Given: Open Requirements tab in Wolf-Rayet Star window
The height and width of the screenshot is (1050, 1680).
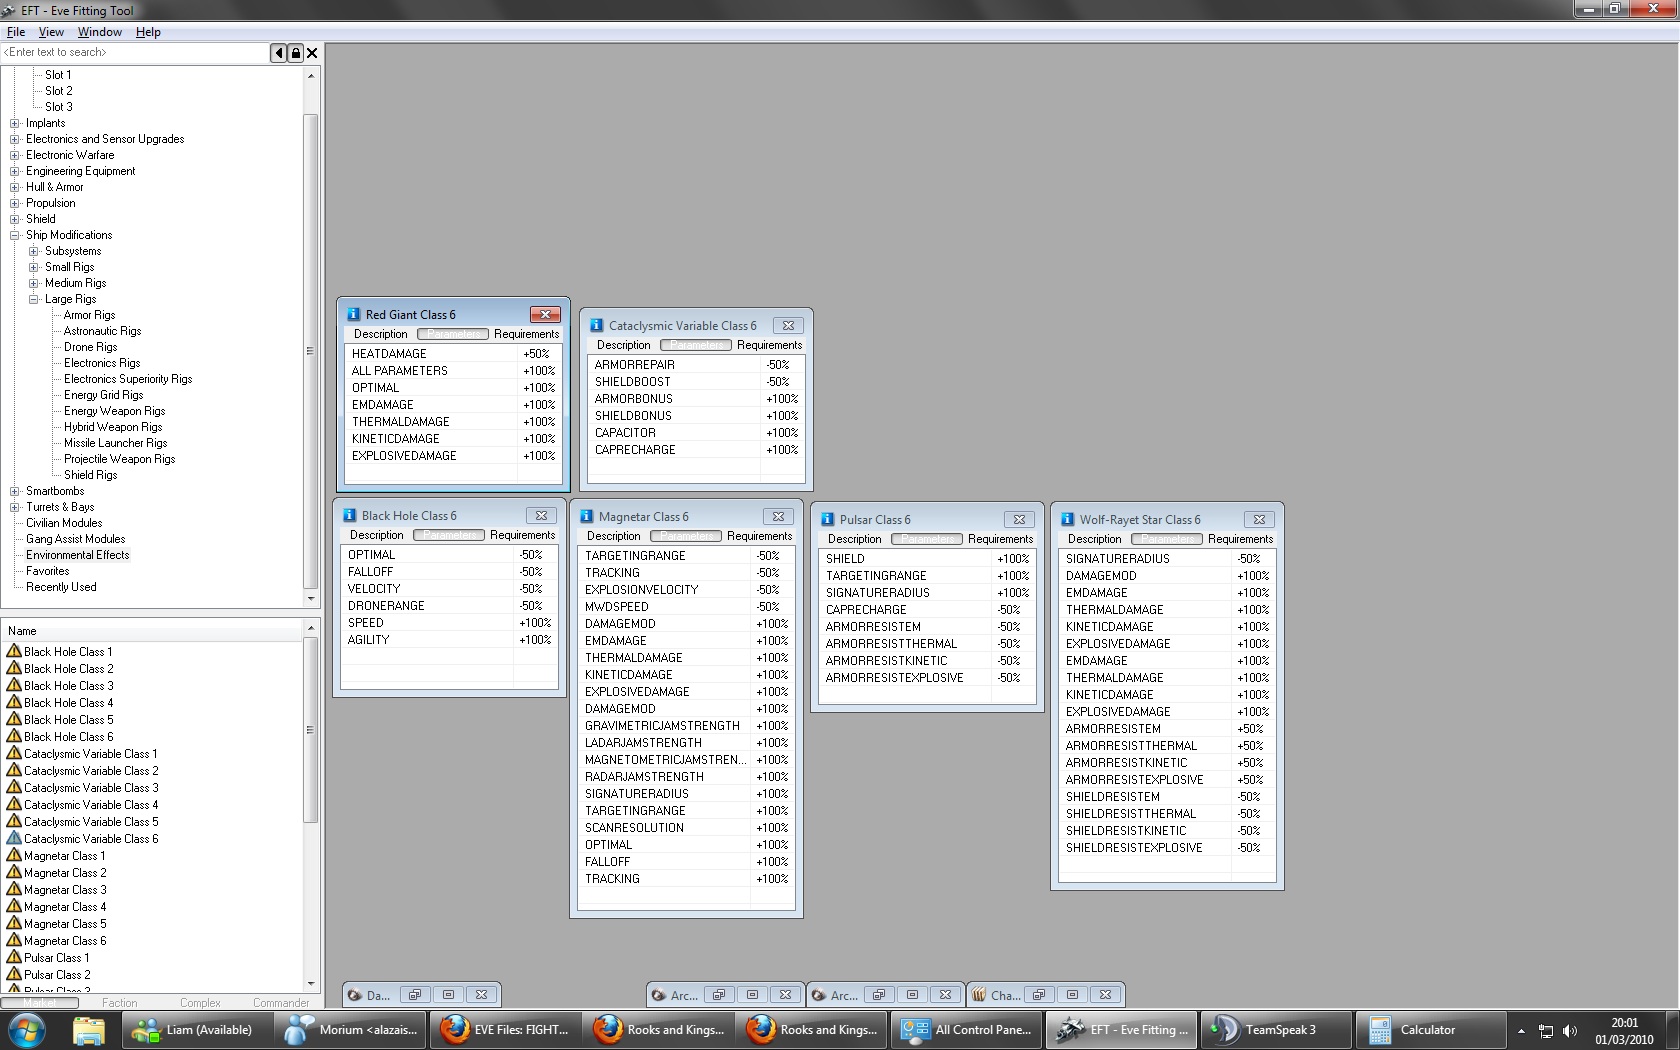Looking at the screenshot, I should (x=1241, y=539).
